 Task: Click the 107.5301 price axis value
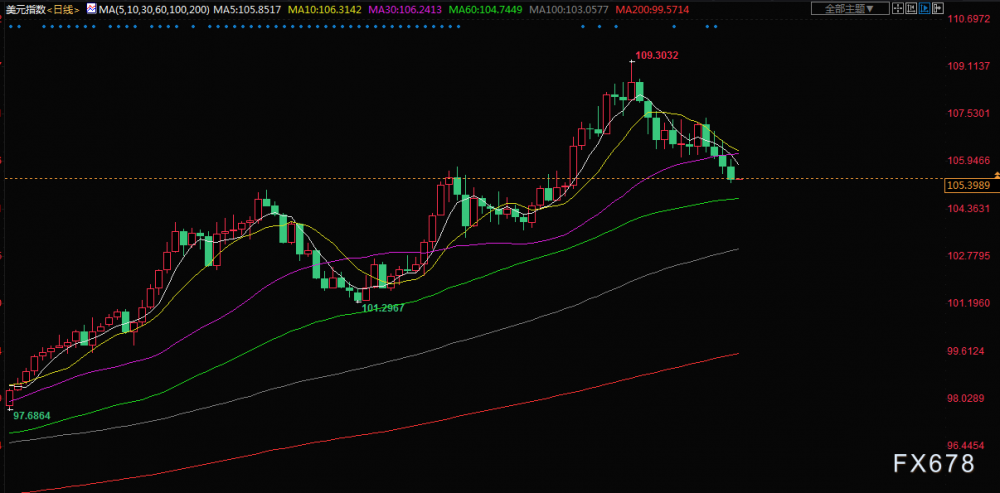point(969,113)
